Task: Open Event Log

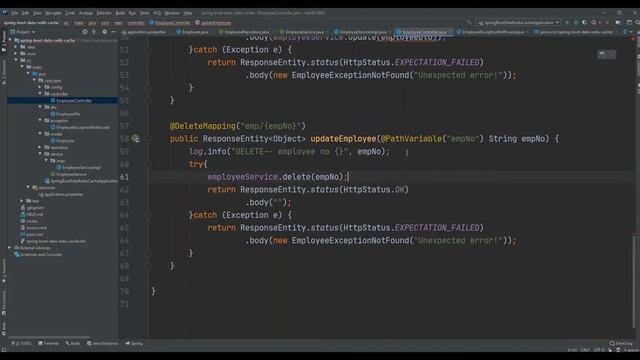Action: [x=621, y=344]
